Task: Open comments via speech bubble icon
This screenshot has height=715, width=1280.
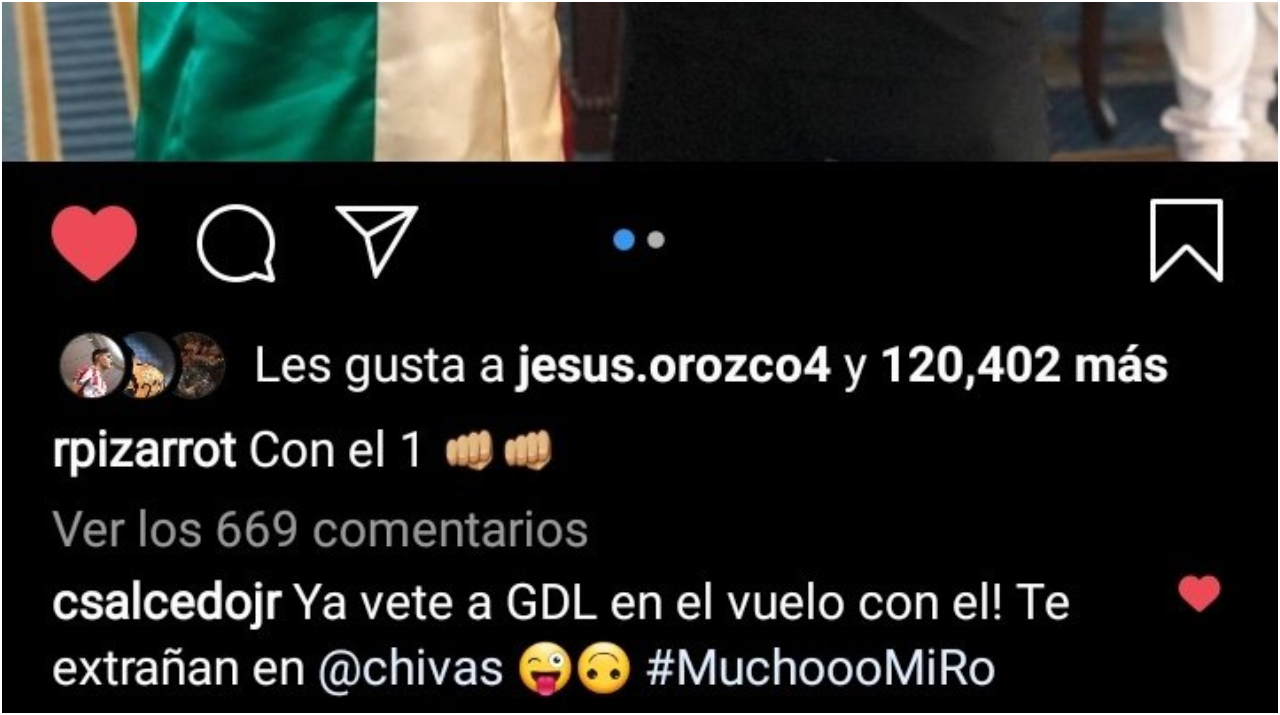Action: 236,242
